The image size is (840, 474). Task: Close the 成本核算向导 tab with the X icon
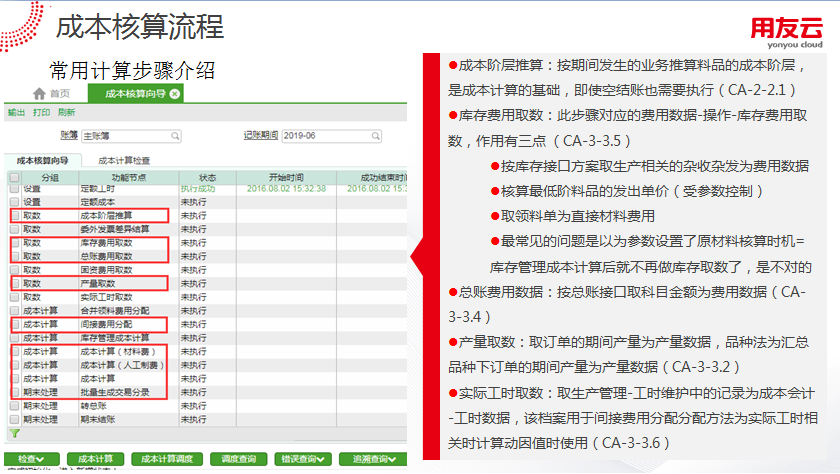(x=175, y=94)
